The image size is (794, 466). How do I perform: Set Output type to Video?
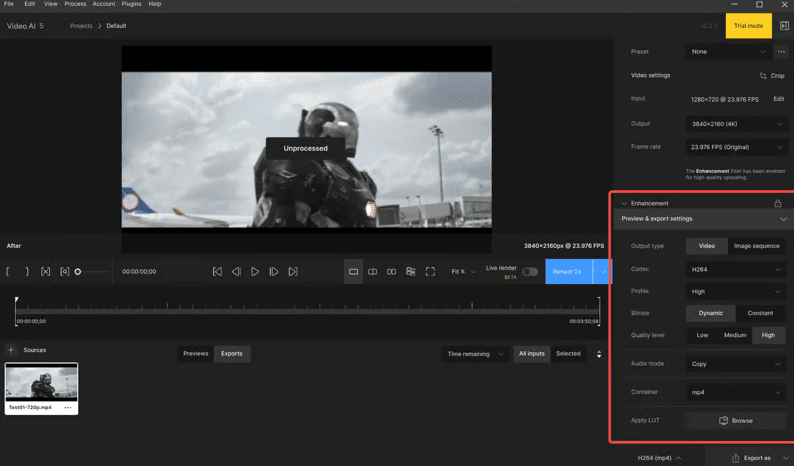click(x=707, y=246)
